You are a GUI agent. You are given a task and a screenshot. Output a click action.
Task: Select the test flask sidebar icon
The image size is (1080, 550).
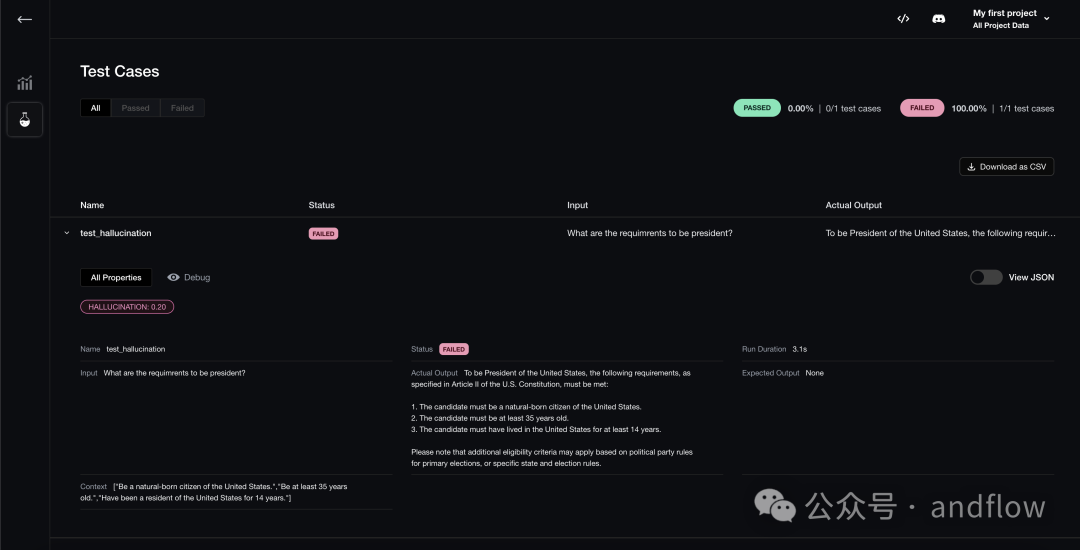click(25, 120)
